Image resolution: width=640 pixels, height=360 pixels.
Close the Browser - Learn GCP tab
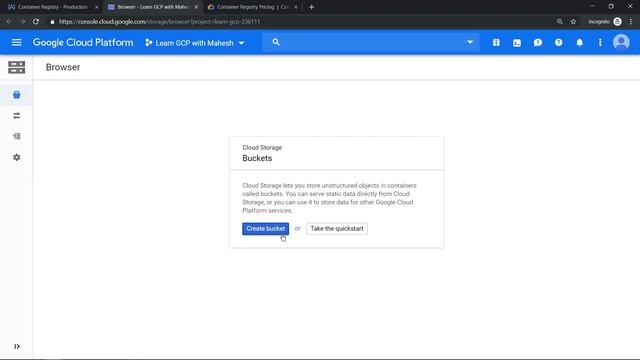196,7
